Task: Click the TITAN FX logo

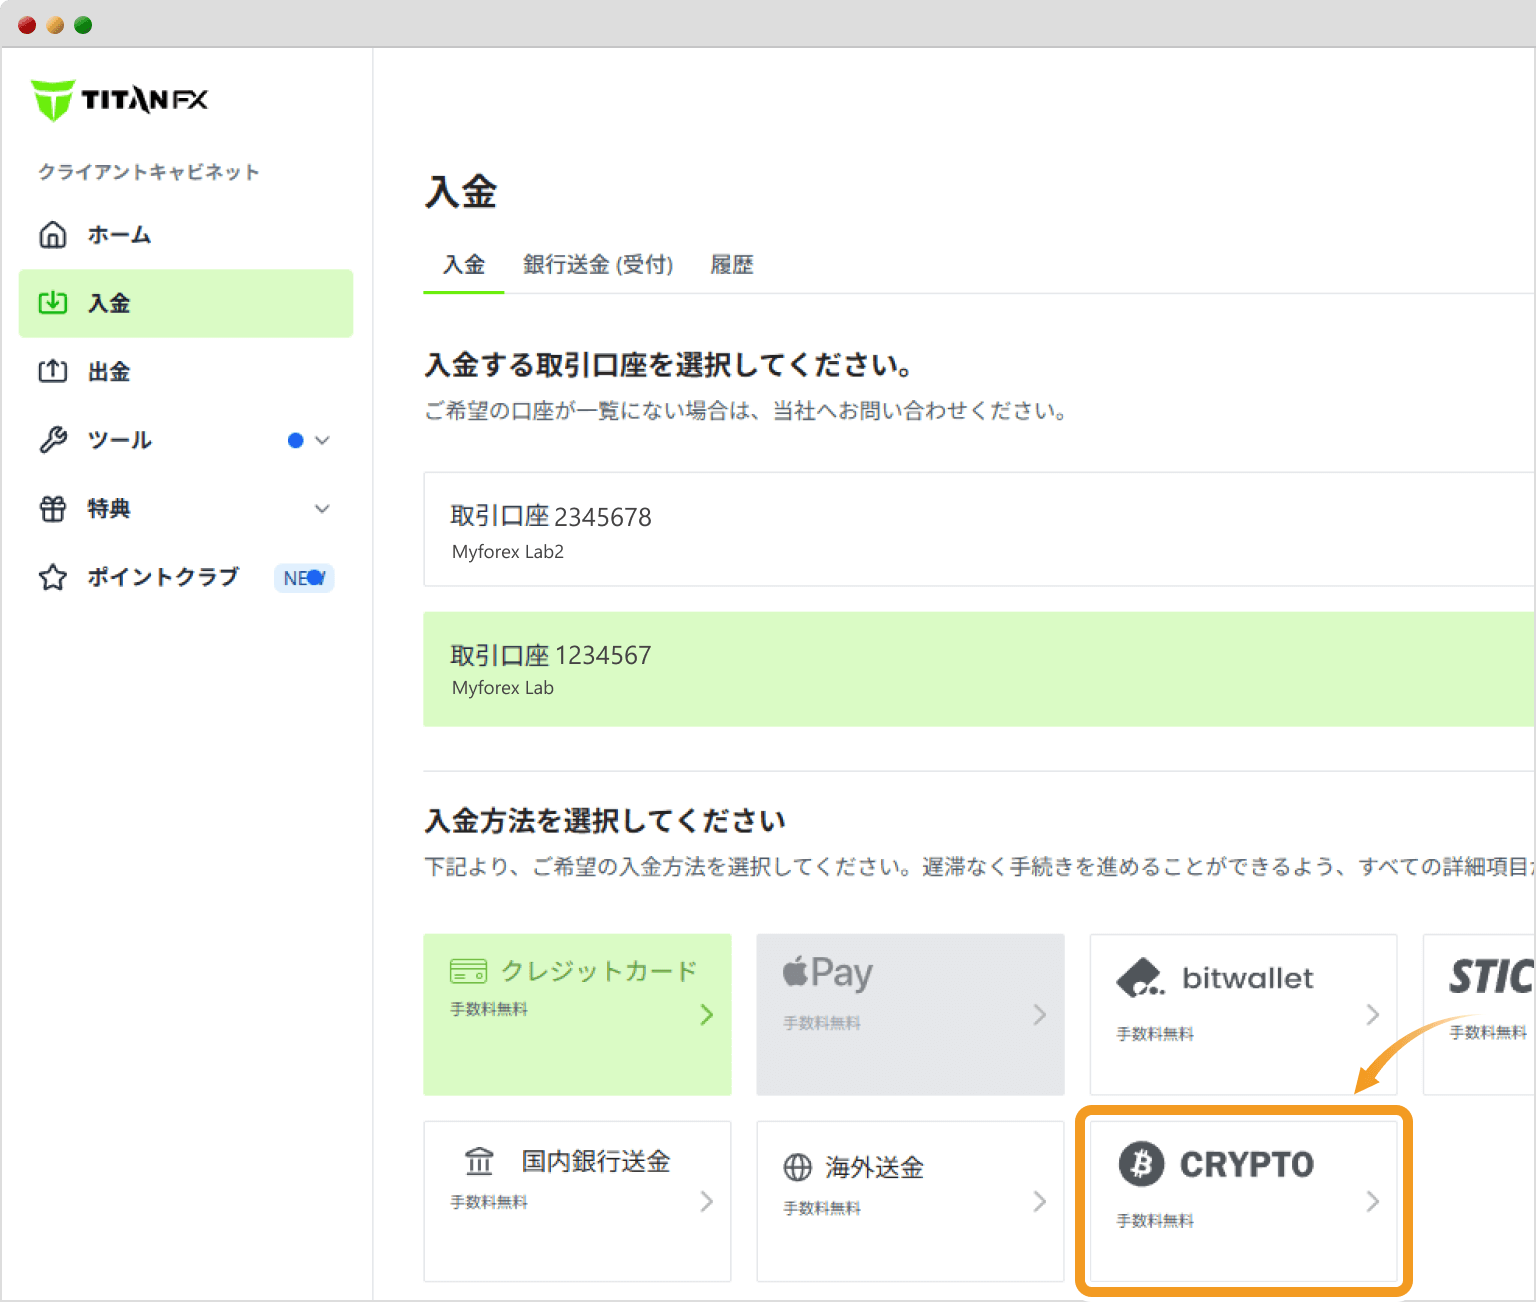Action: click(x=119, y=99)
